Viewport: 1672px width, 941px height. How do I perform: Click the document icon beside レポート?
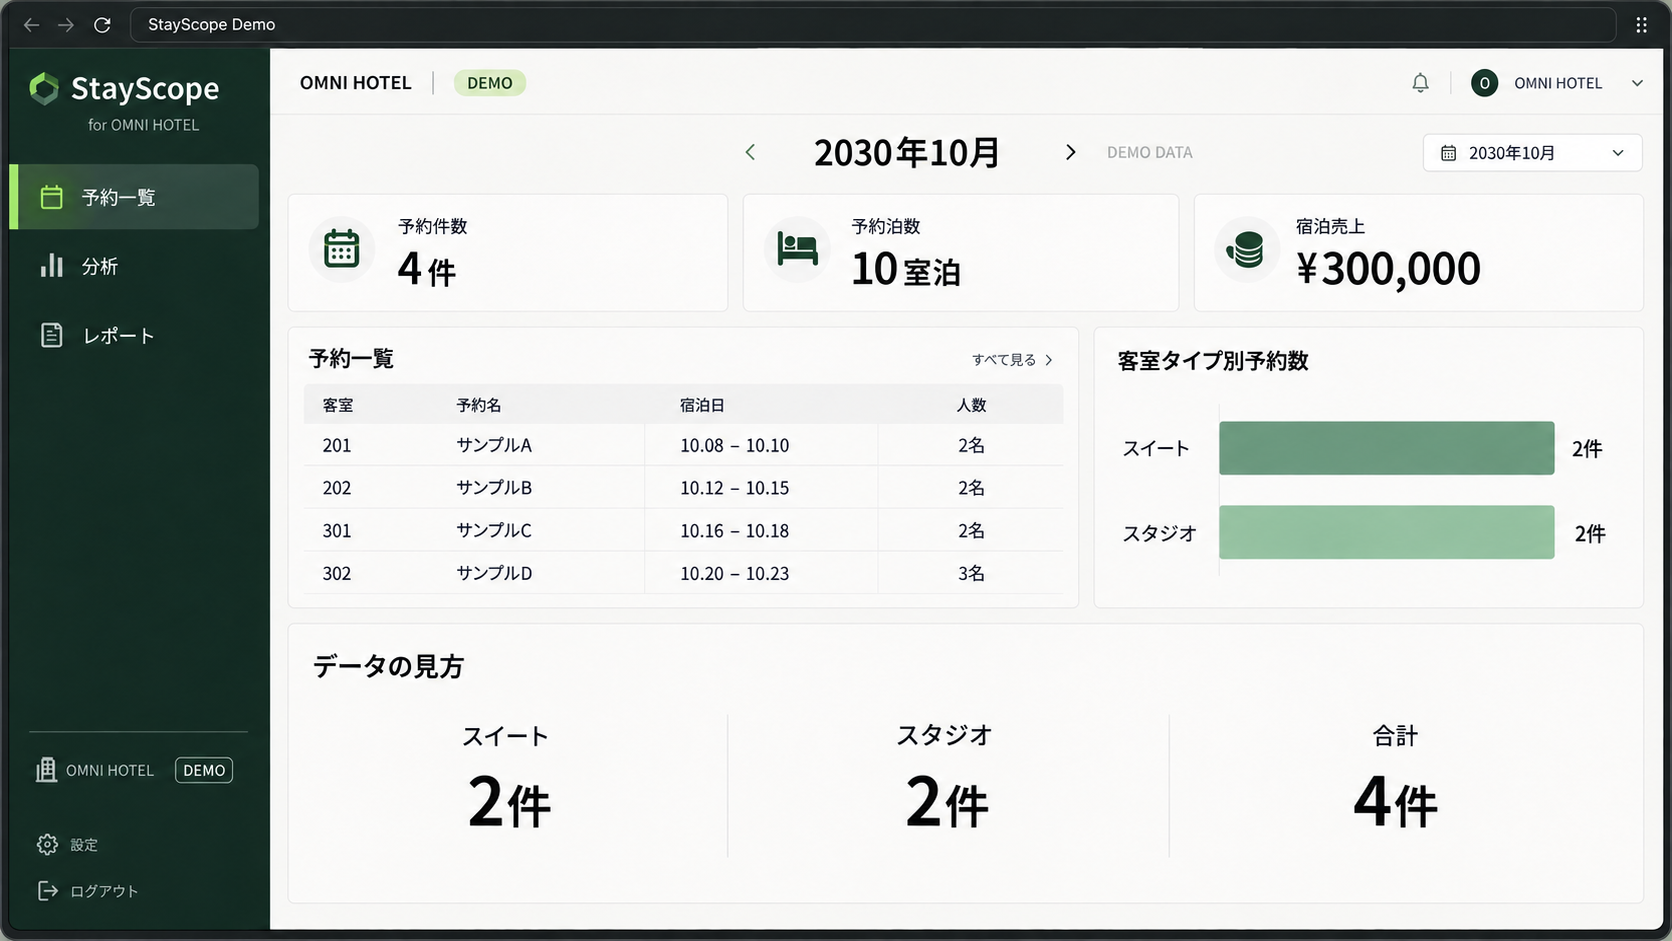51,335
